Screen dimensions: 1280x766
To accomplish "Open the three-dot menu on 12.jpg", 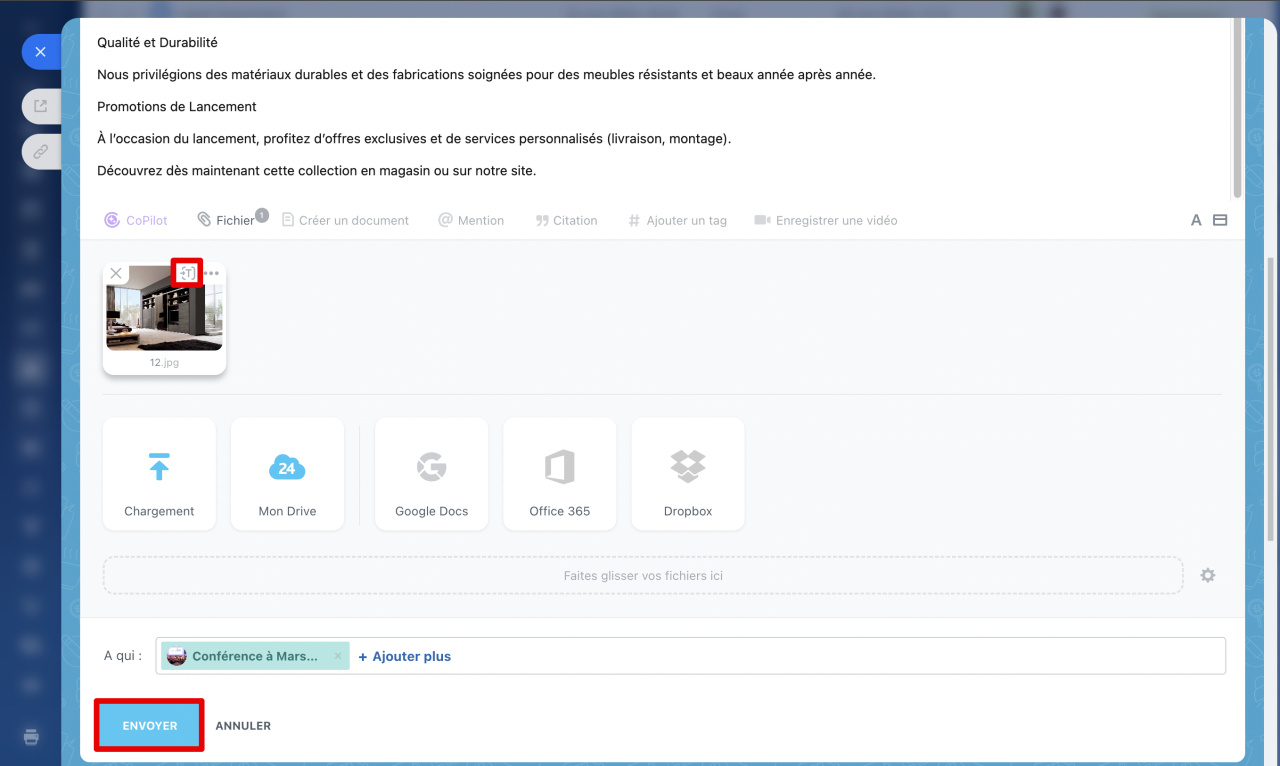I will [211, 273].
